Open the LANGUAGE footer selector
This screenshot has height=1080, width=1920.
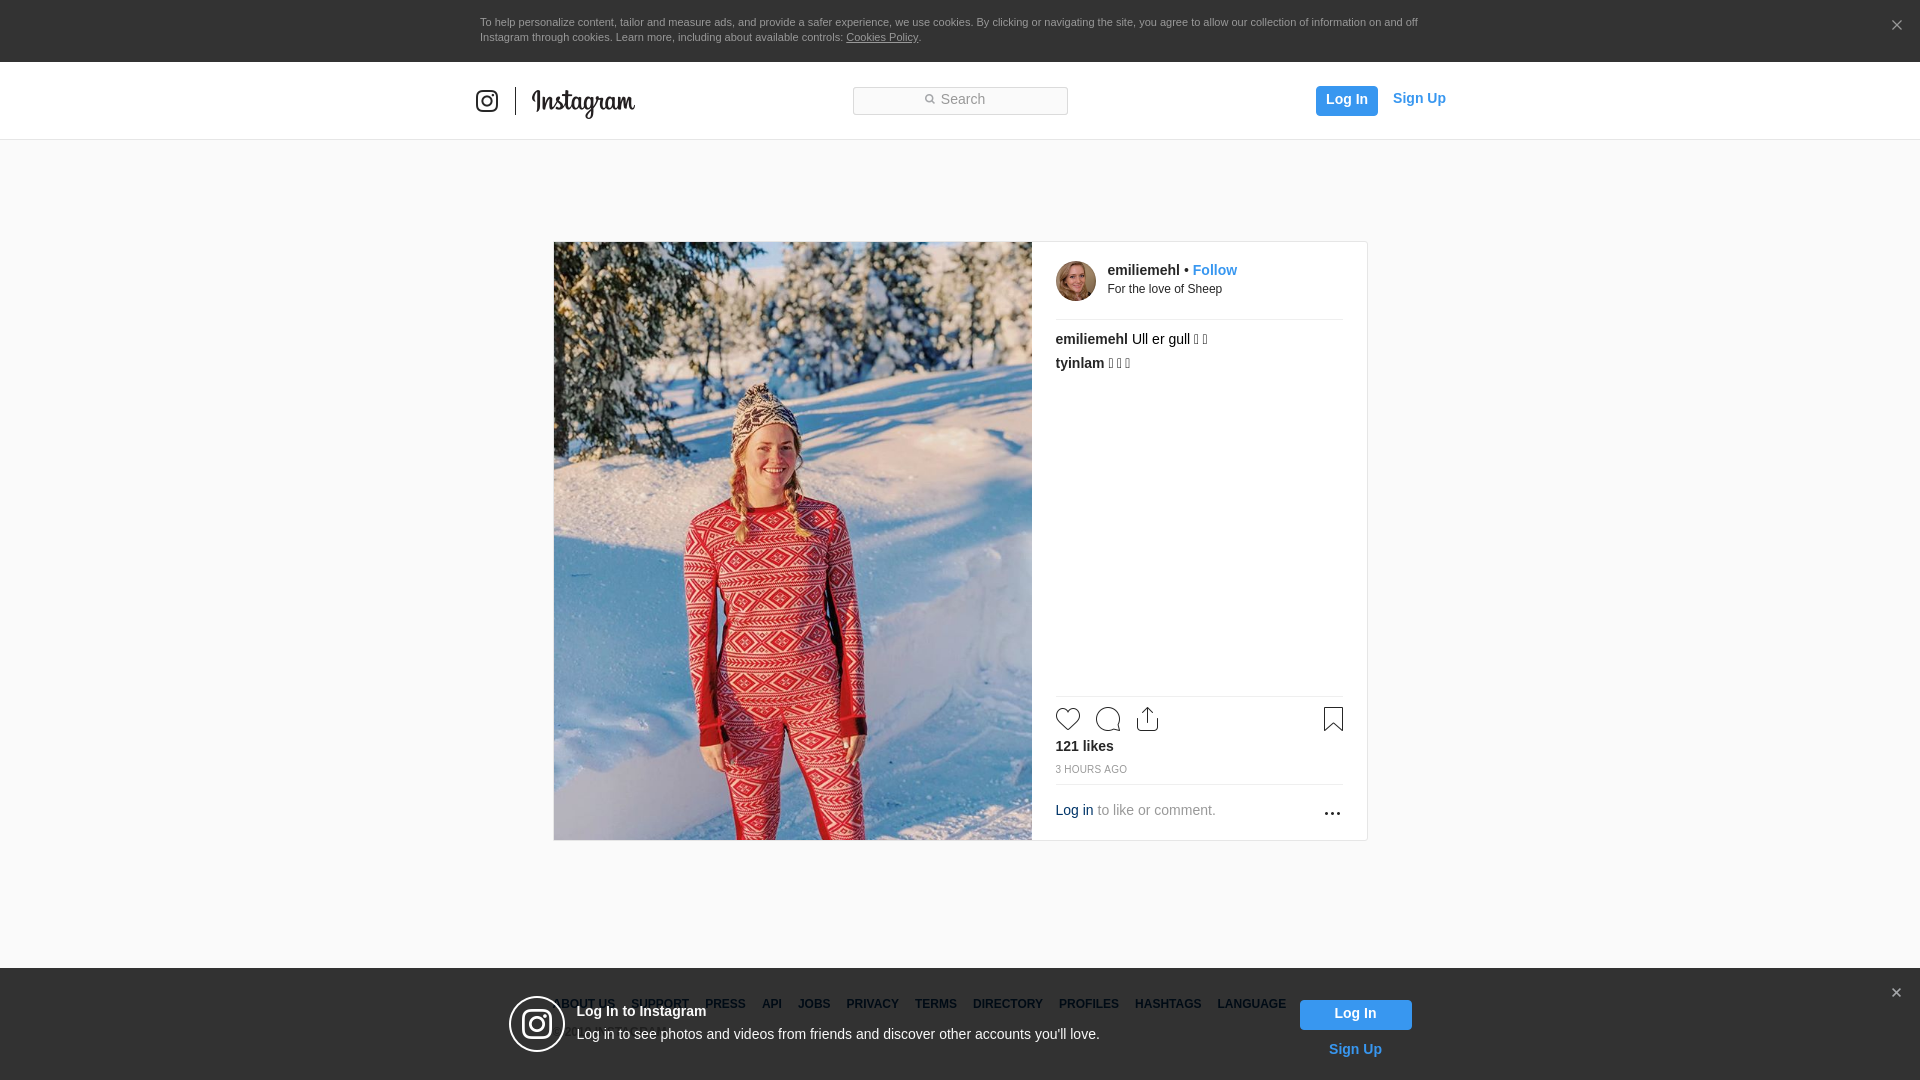coord(1251,1004)
